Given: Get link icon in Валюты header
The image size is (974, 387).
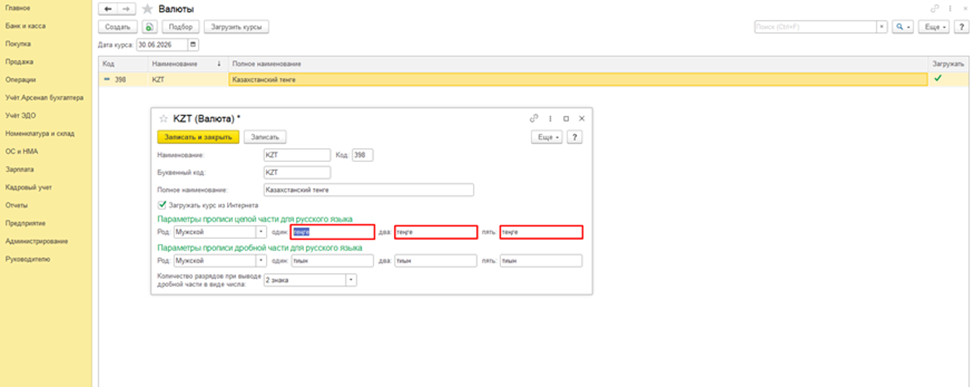Looking at the screenshot, I should pyautogui.click(x=934, y=9).
